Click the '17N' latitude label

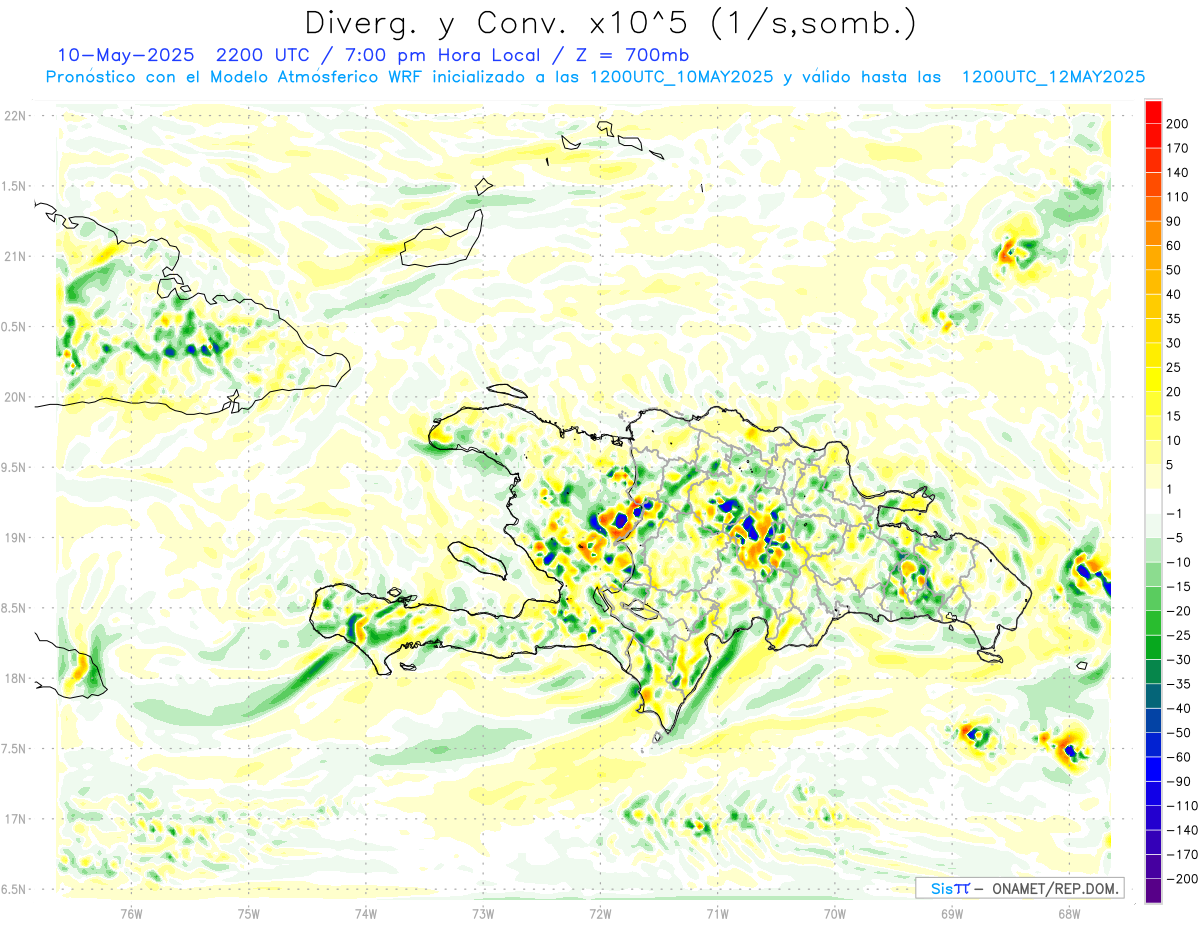click(x=15, y=819)
